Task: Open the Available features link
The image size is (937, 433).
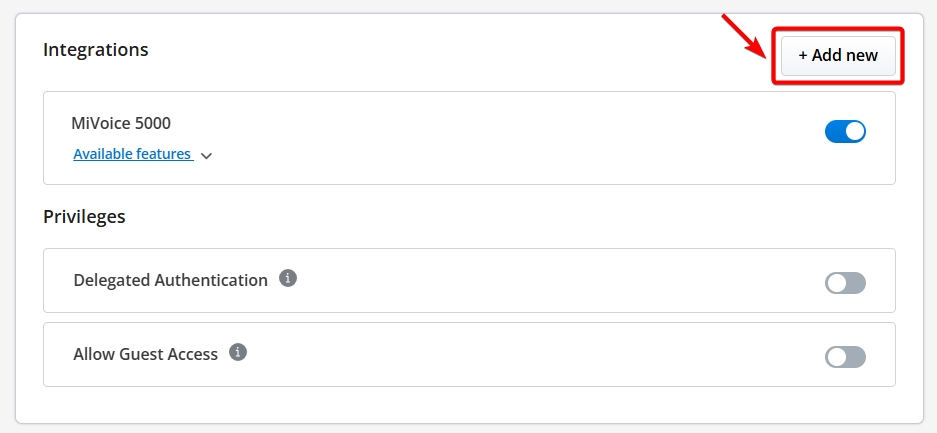Action: (x=132, y=153)
